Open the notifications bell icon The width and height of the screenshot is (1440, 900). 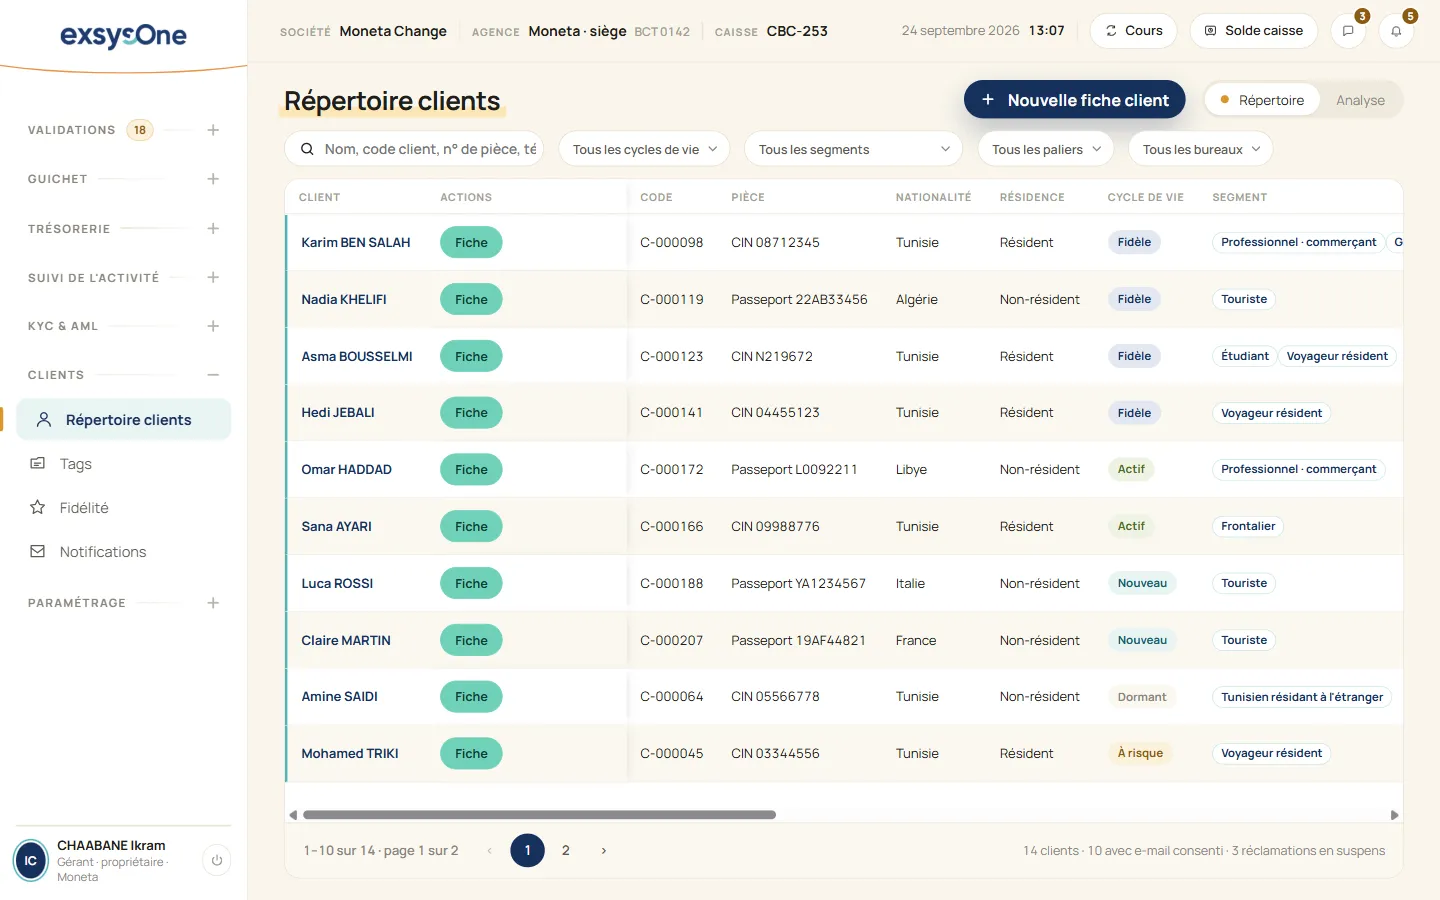click(x=1396, y=31)
